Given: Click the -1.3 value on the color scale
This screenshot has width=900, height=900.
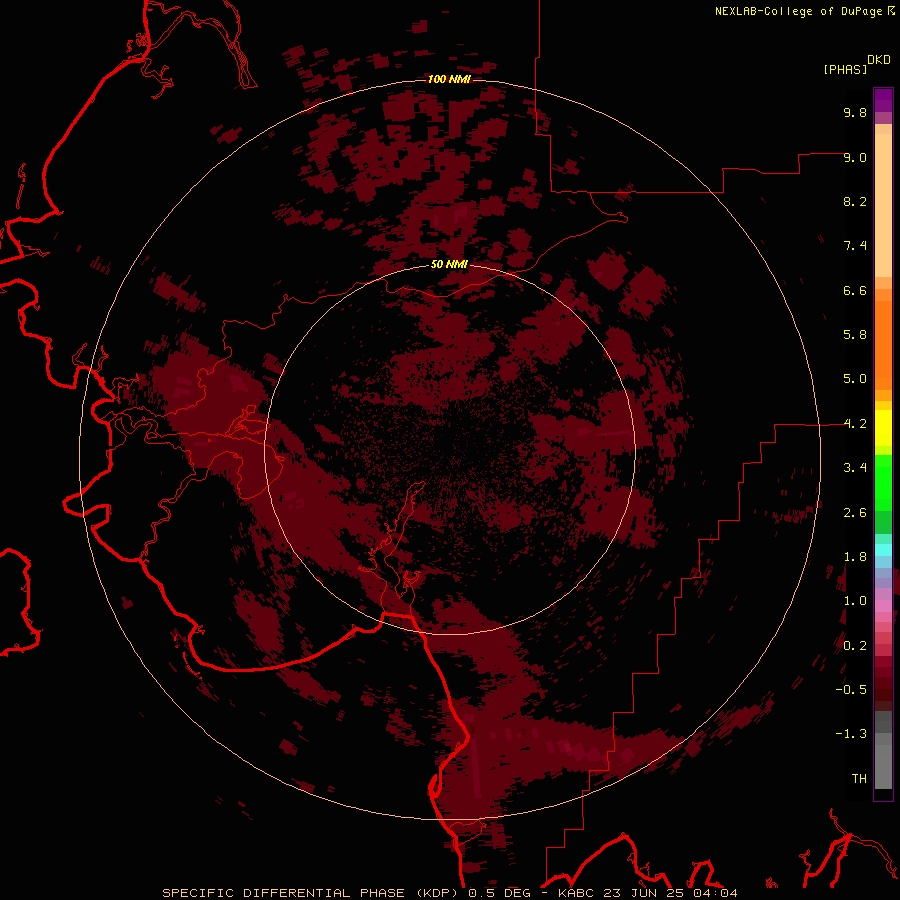Looking at the screenshot, I should [851, 734].
